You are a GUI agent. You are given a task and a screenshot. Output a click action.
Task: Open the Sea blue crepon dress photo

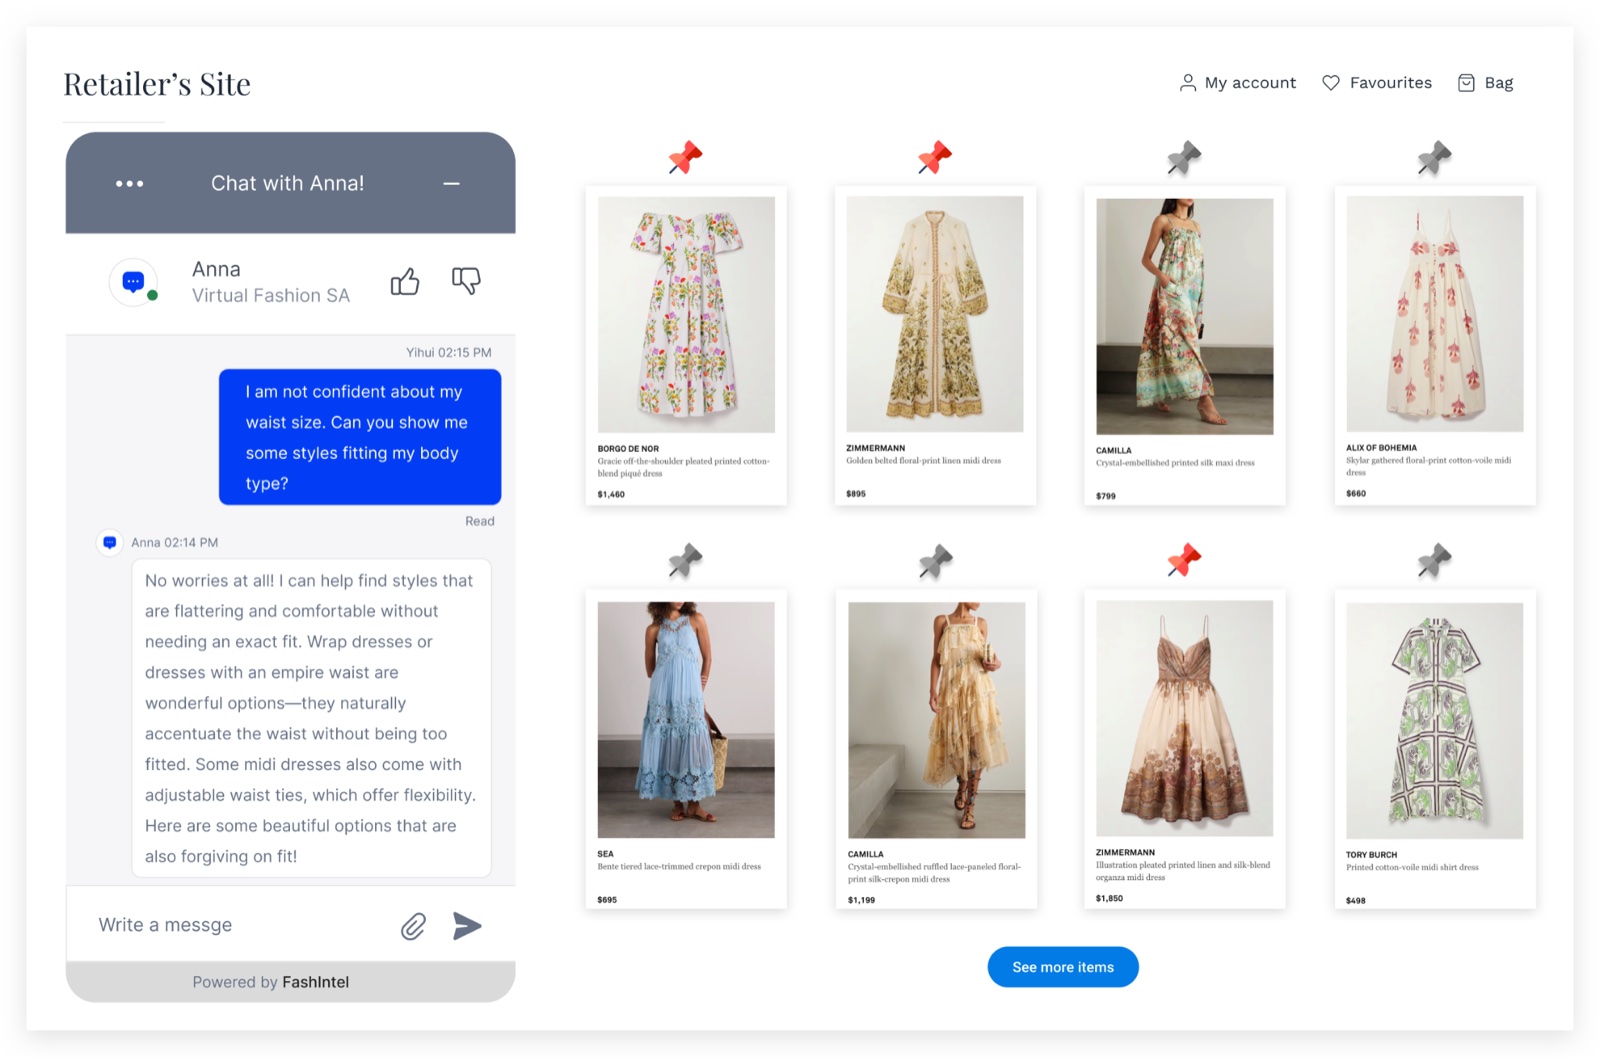[x=686, y=720]
